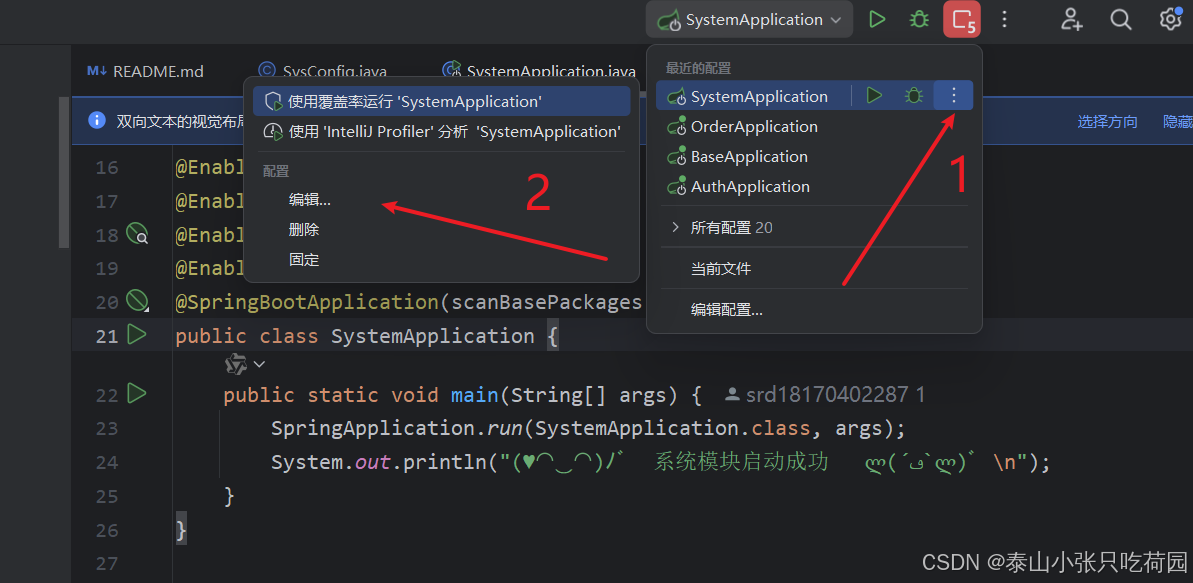Click the class name SystemApplication on line 21
This screenshot has height=583, width=1193.
[x=432, y=336]
